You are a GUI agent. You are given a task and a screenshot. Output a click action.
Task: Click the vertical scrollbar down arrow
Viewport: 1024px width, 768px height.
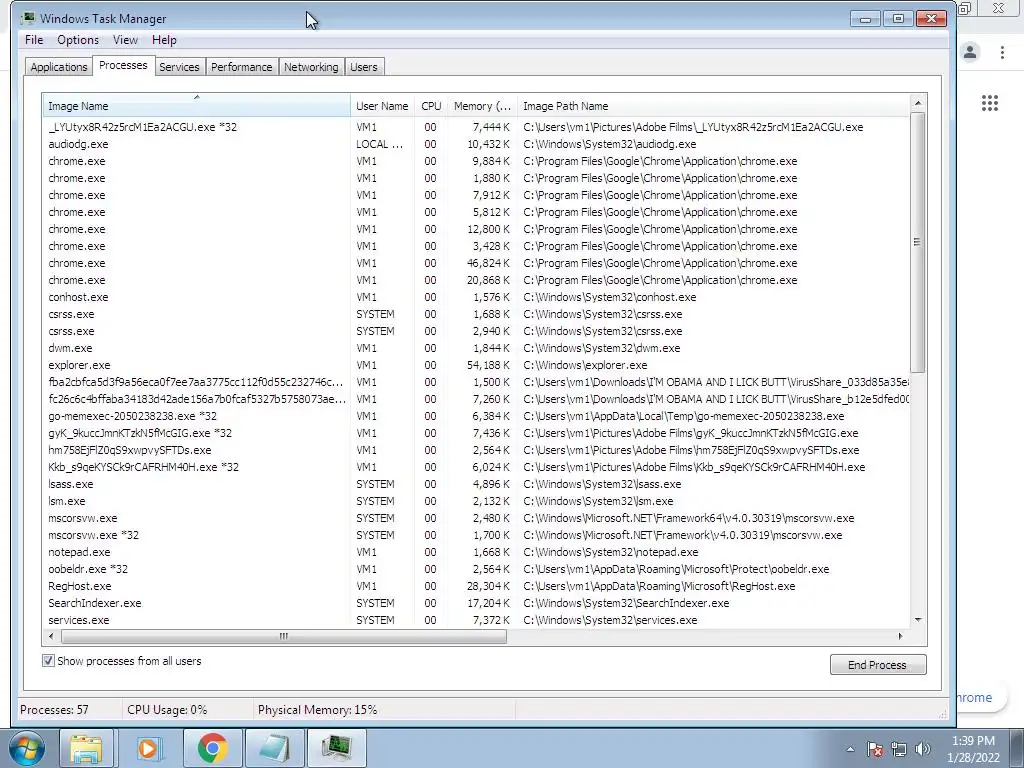pos(918,620)
